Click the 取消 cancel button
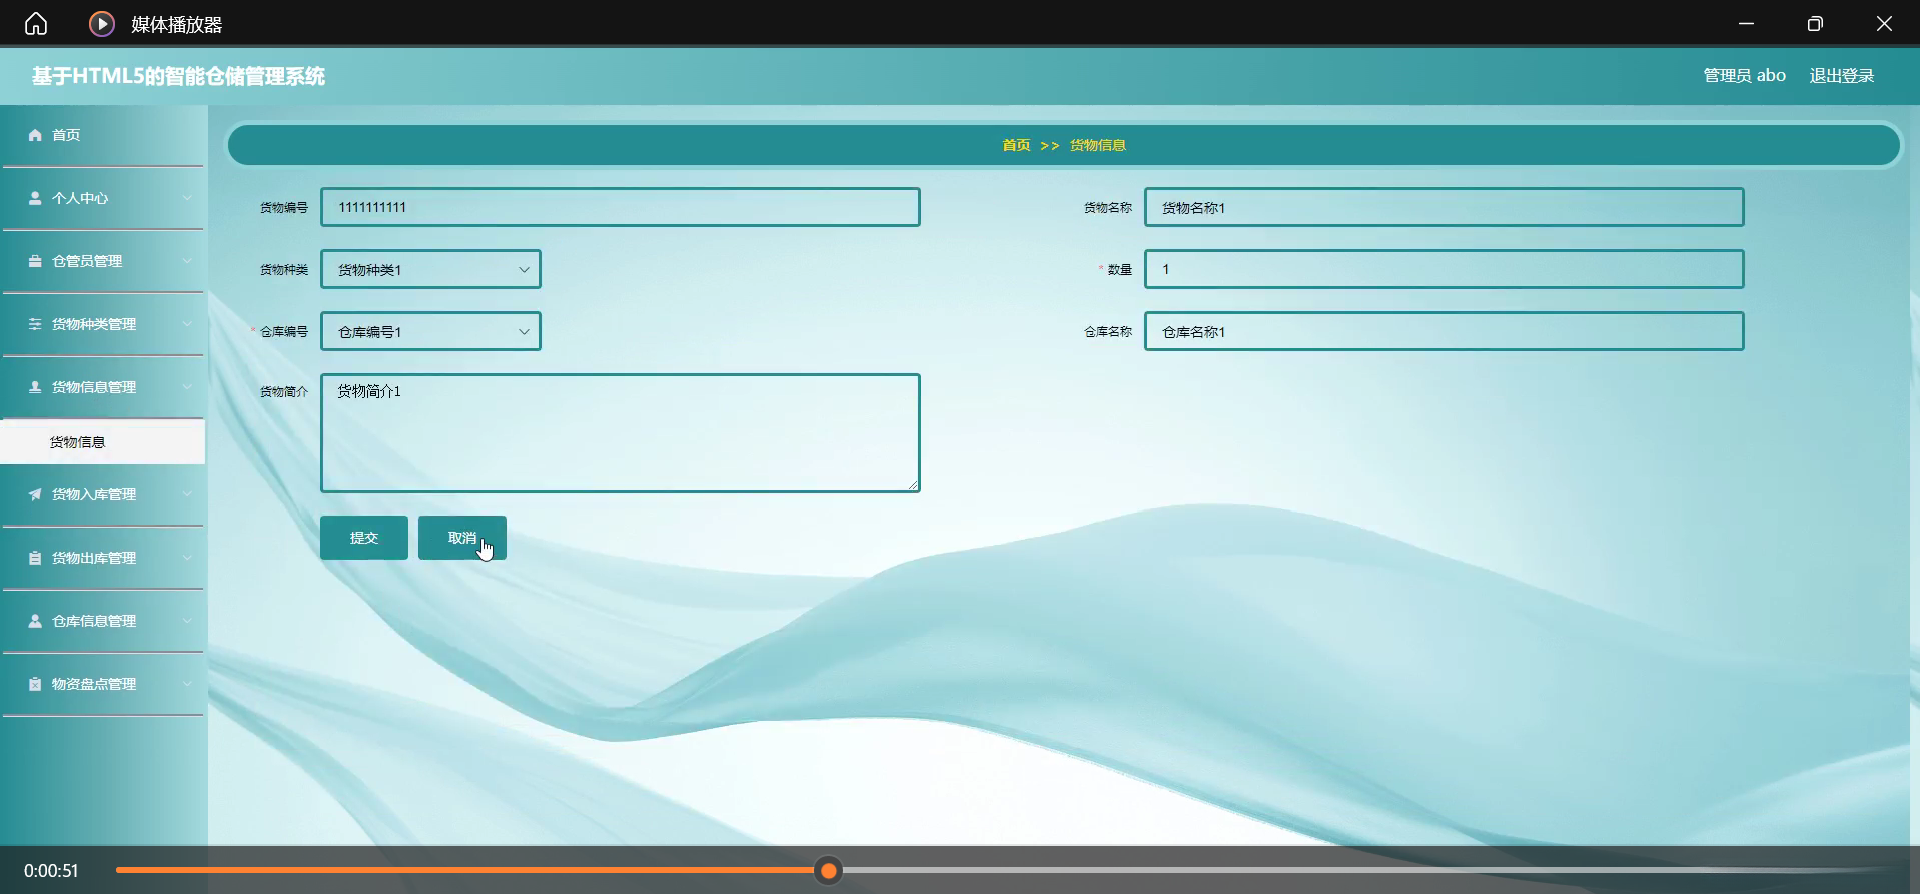Viewport: 1920px width, 894px height. tap(462, 538)
